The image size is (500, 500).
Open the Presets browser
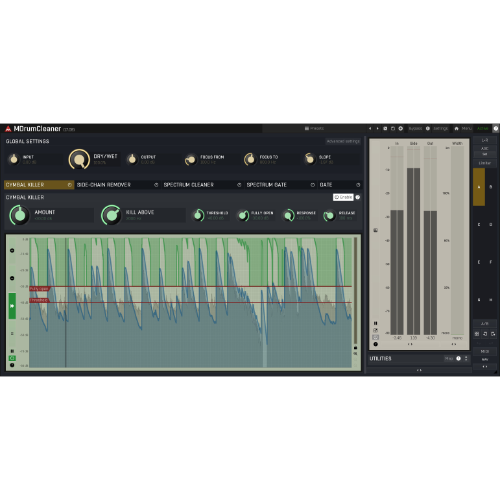[314, 128]
